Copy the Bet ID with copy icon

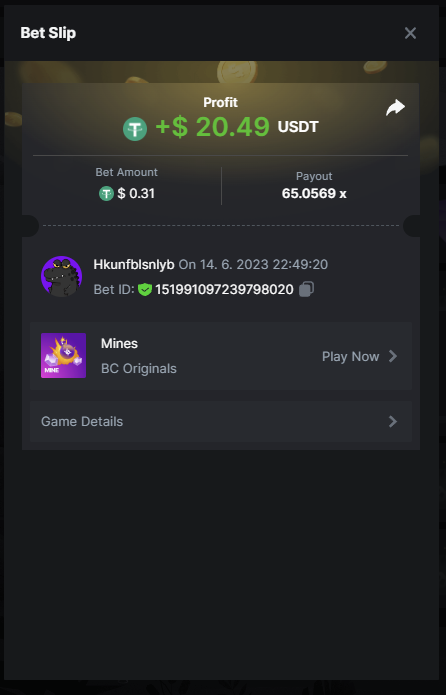306,289
